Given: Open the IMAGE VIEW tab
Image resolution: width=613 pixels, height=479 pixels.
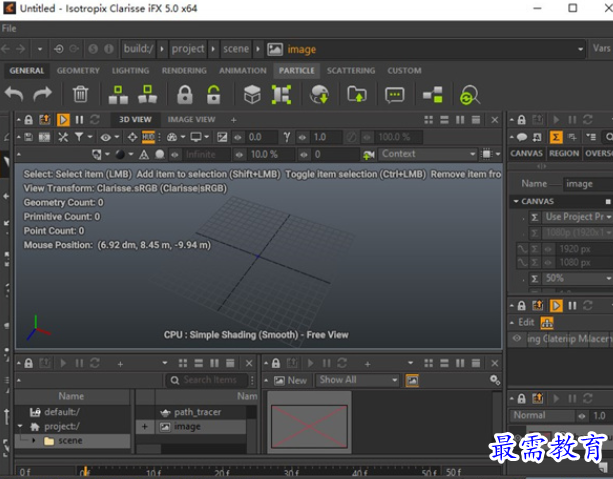Looking at the screenshot, I should [191, 120].
